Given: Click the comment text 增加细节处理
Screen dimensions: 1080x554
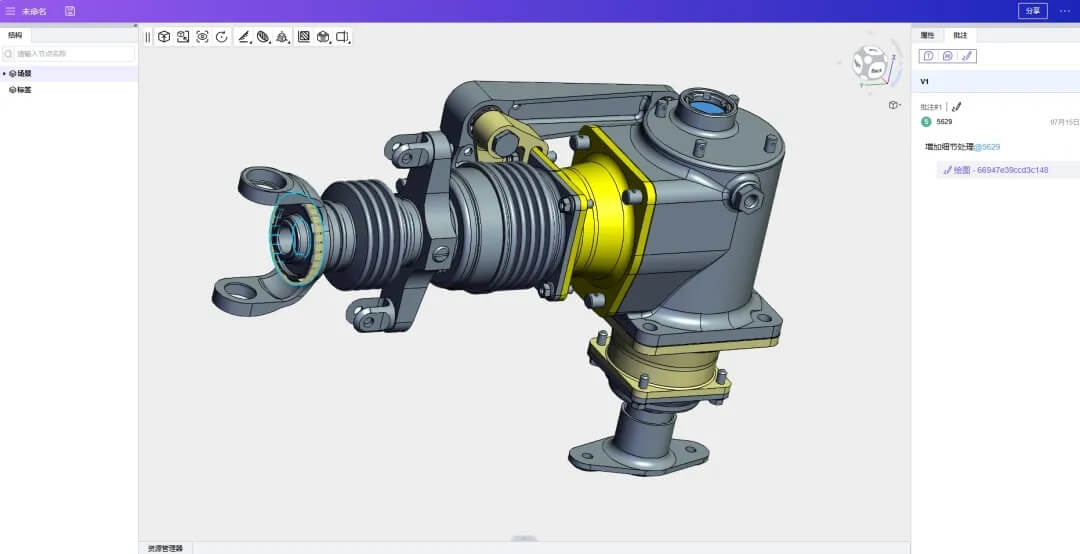Looking at the screenshot, I should (x=949, y=147).
